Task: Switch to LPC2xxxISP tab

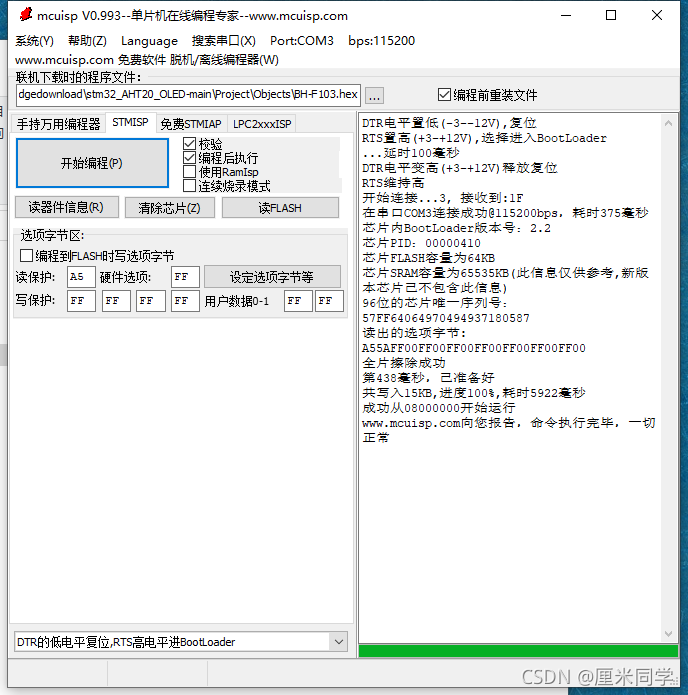Action: pos(262,124)
